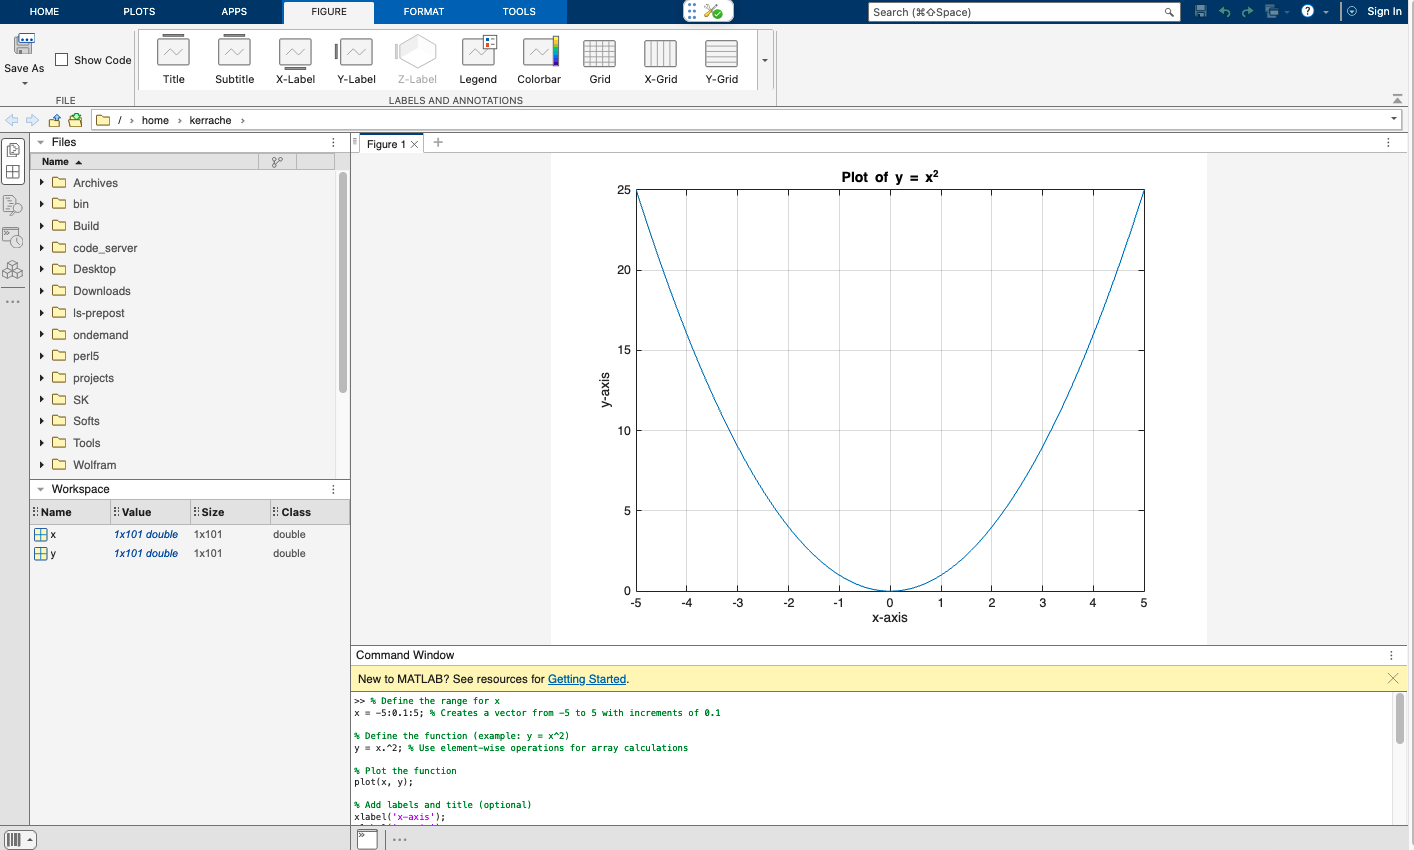Screen dimensions: 1414x850
Task: Click the save icon in quick access toolbar
Action: tap(1201, 12)
